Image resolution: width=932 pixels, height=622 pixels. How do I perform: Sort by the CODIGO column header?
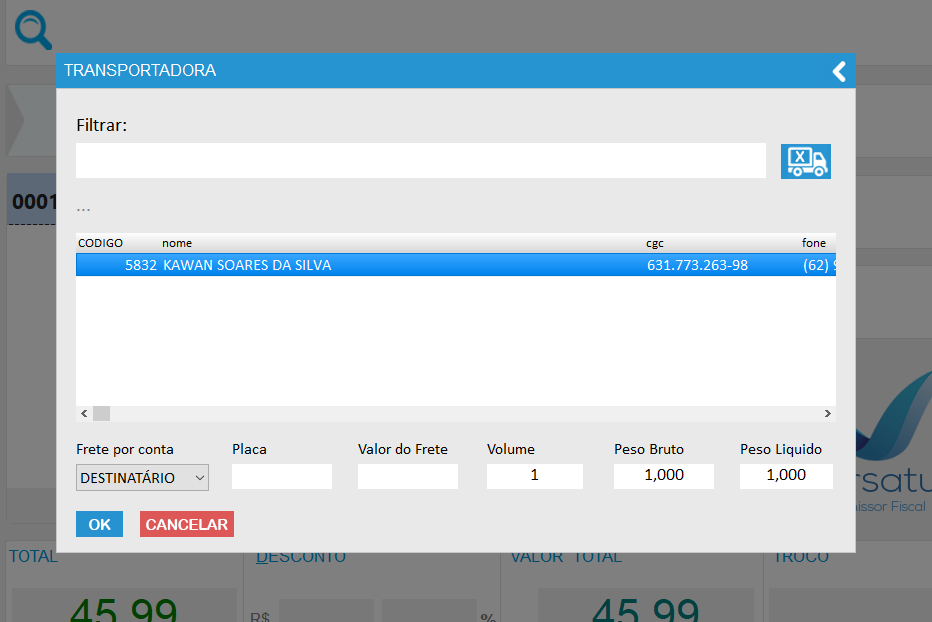(x=100, y=243)
